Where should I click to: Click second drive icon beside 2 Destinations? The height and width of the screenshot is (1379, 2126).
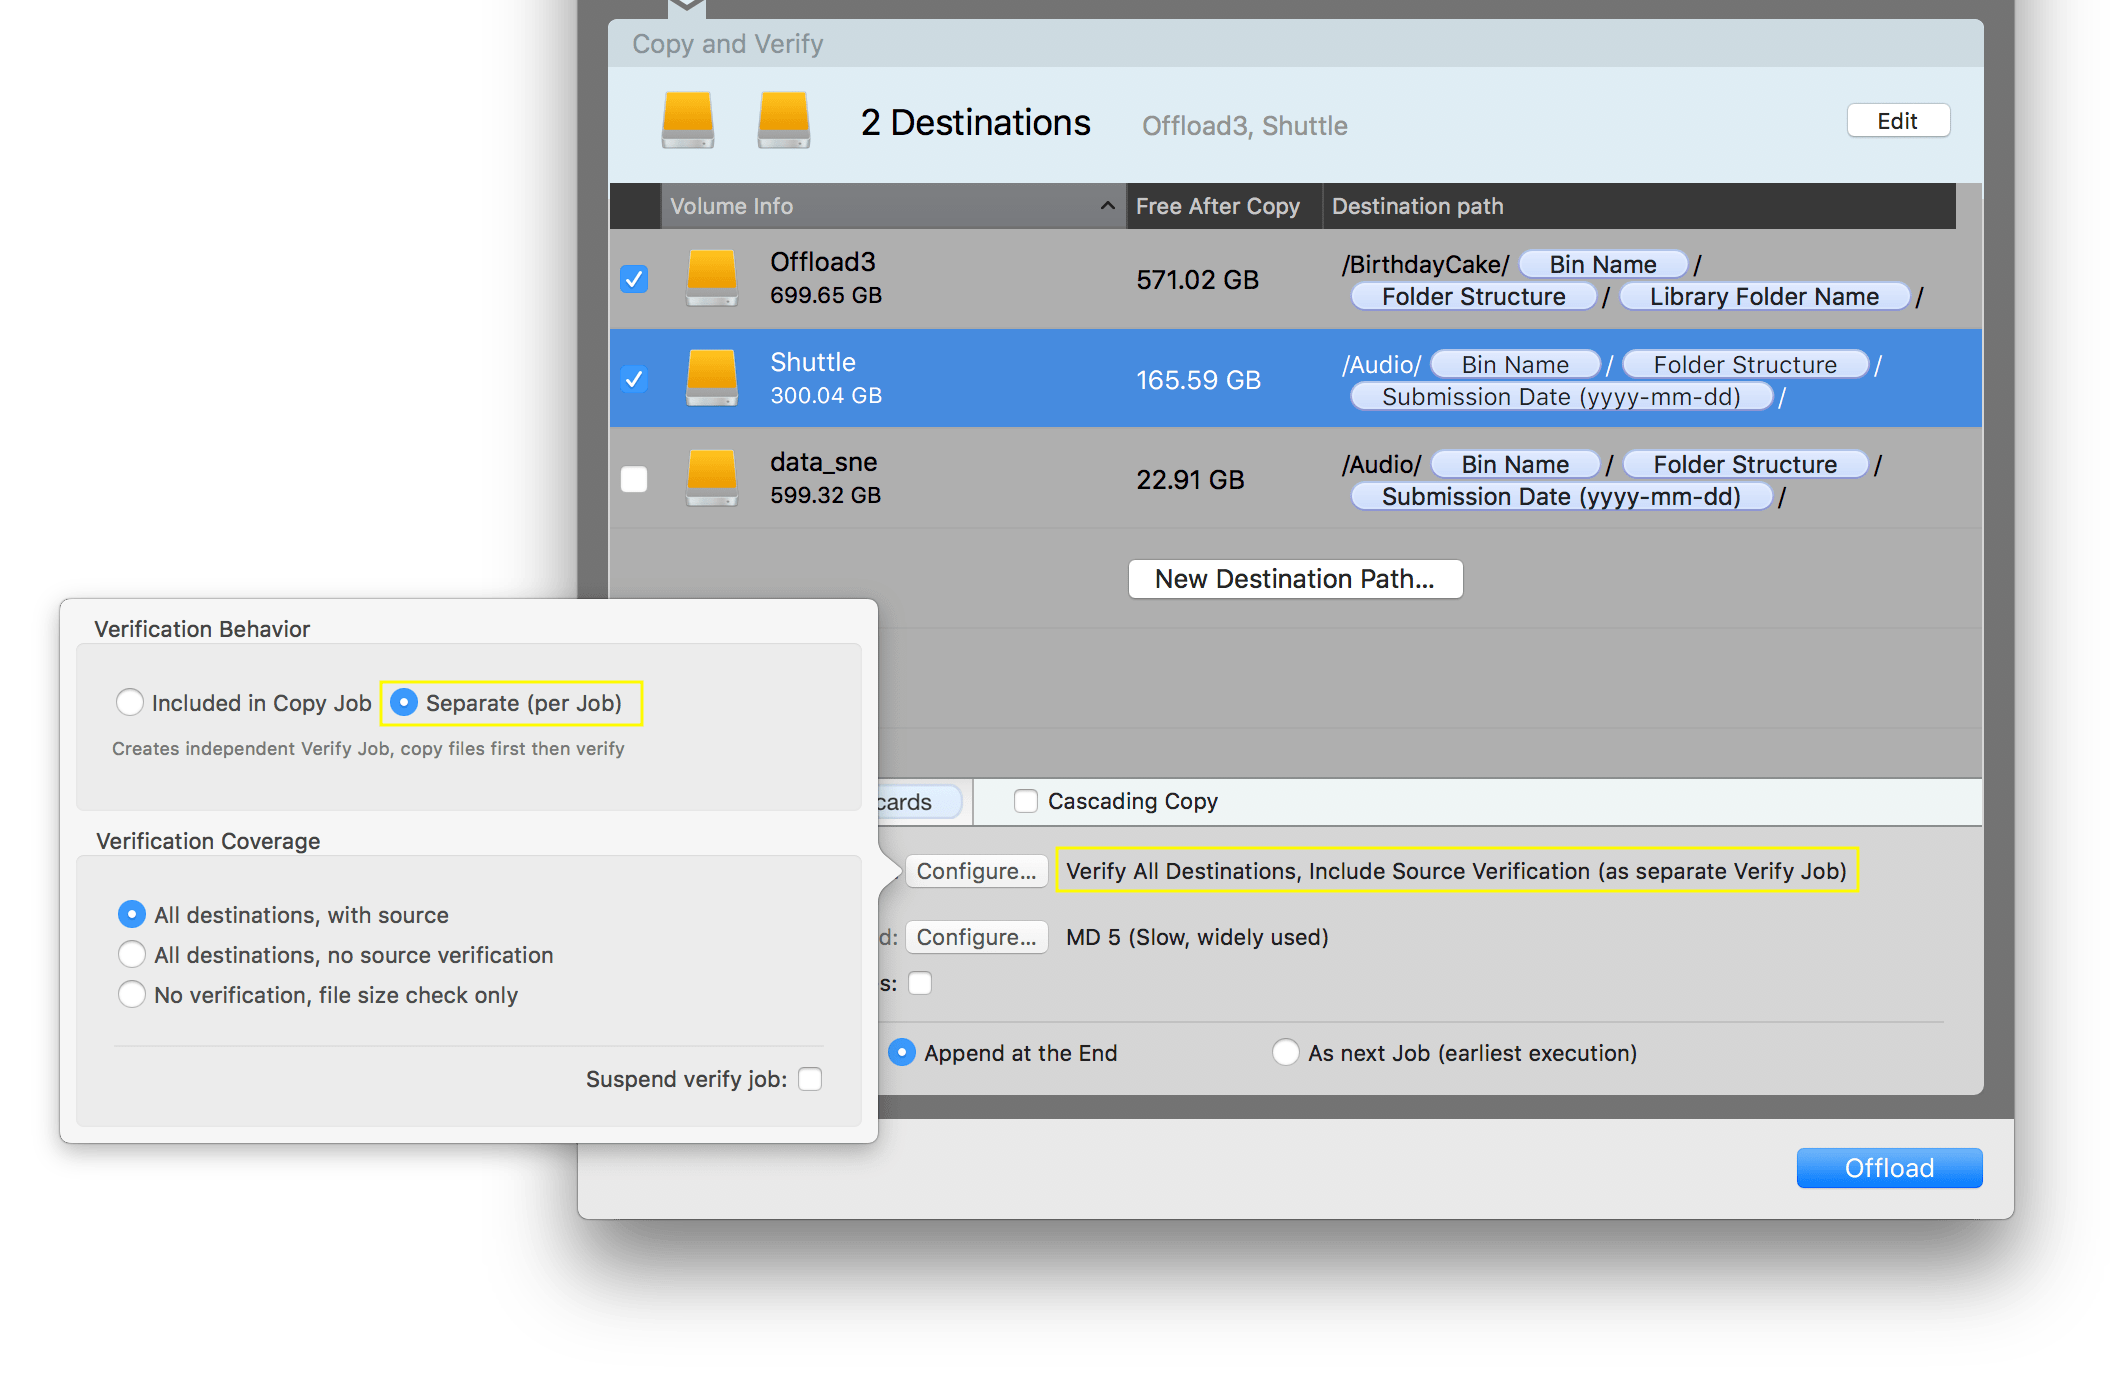pyautogui.click(x=784, y=120)
